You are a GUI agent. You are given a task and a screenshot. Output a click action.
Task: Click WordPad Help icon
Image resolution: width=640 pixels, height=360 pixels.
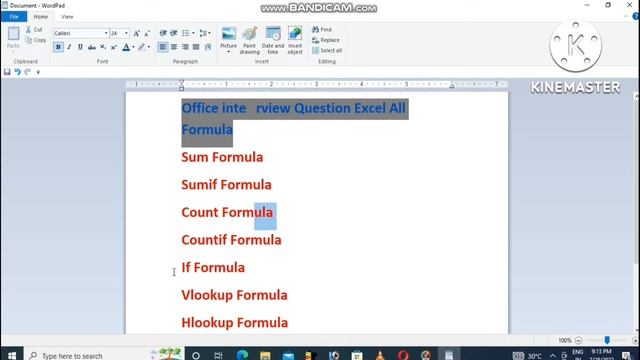coord(636,17)
